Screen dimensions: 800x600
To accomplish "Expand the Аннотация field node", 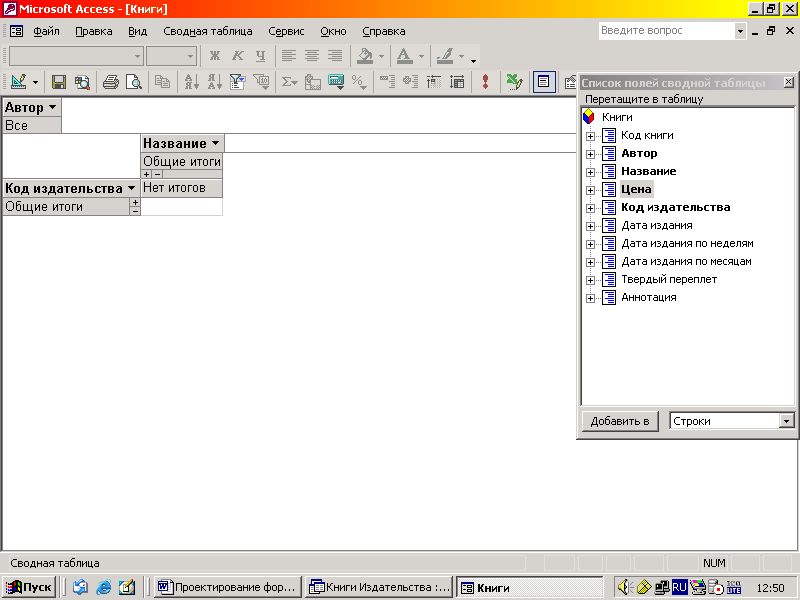I will (x=590, y=298).
